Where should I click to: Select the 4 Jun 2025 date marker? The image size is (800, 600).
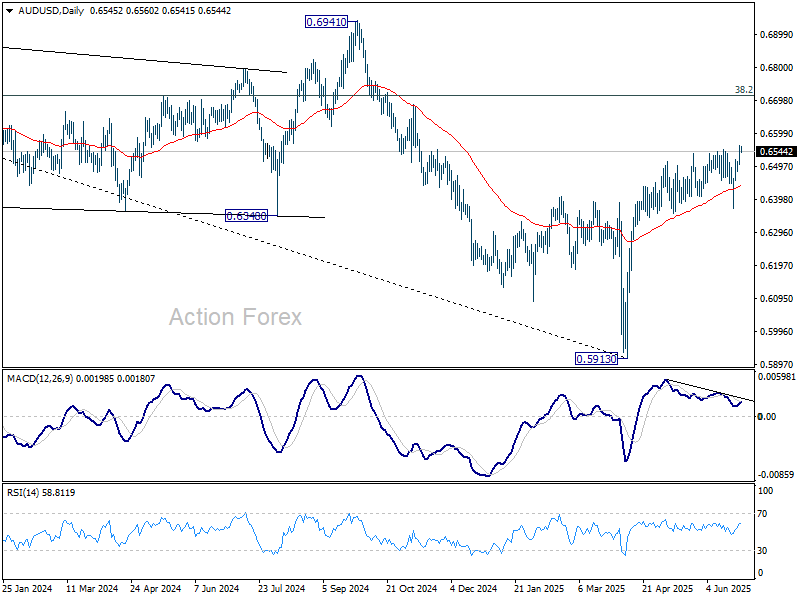pos(729,588)
